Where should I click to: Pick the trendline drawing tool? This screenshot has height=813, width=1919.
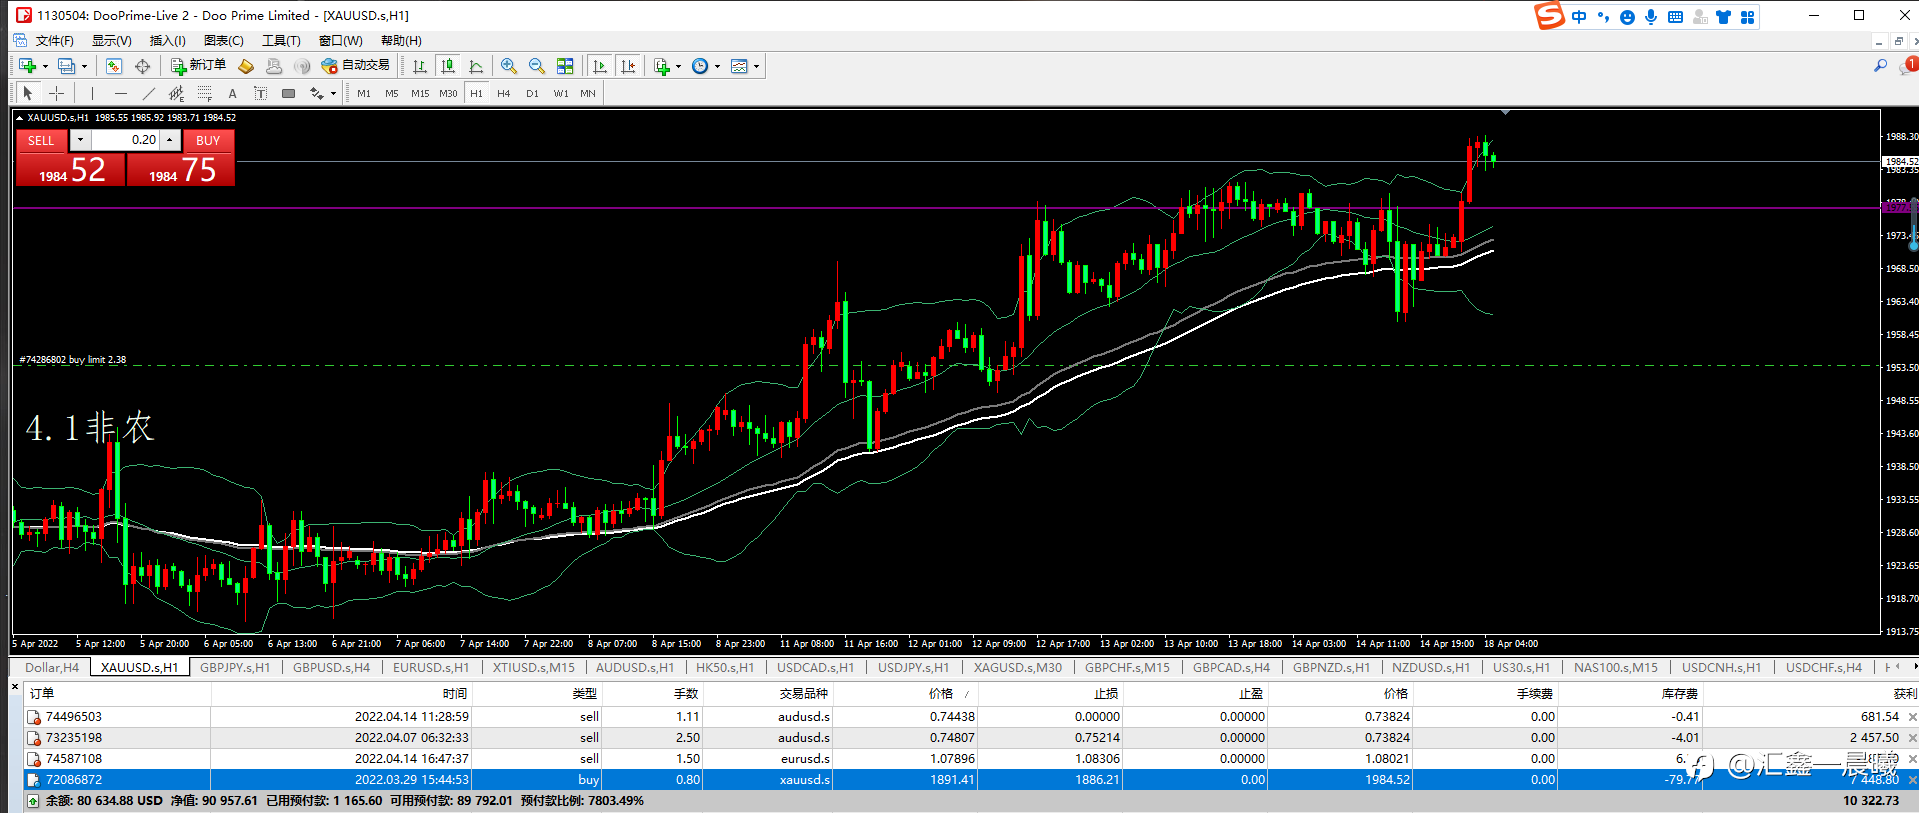coord(149,93)
